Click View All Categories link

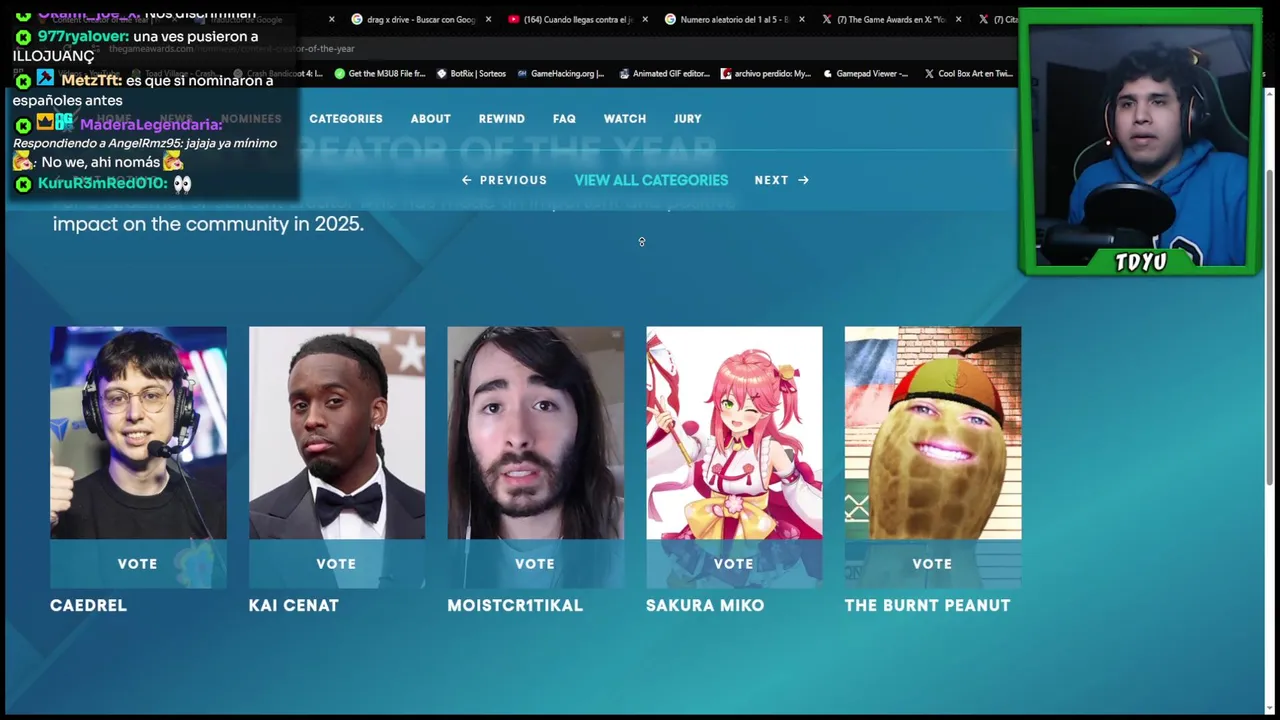[x=651, y=180]
